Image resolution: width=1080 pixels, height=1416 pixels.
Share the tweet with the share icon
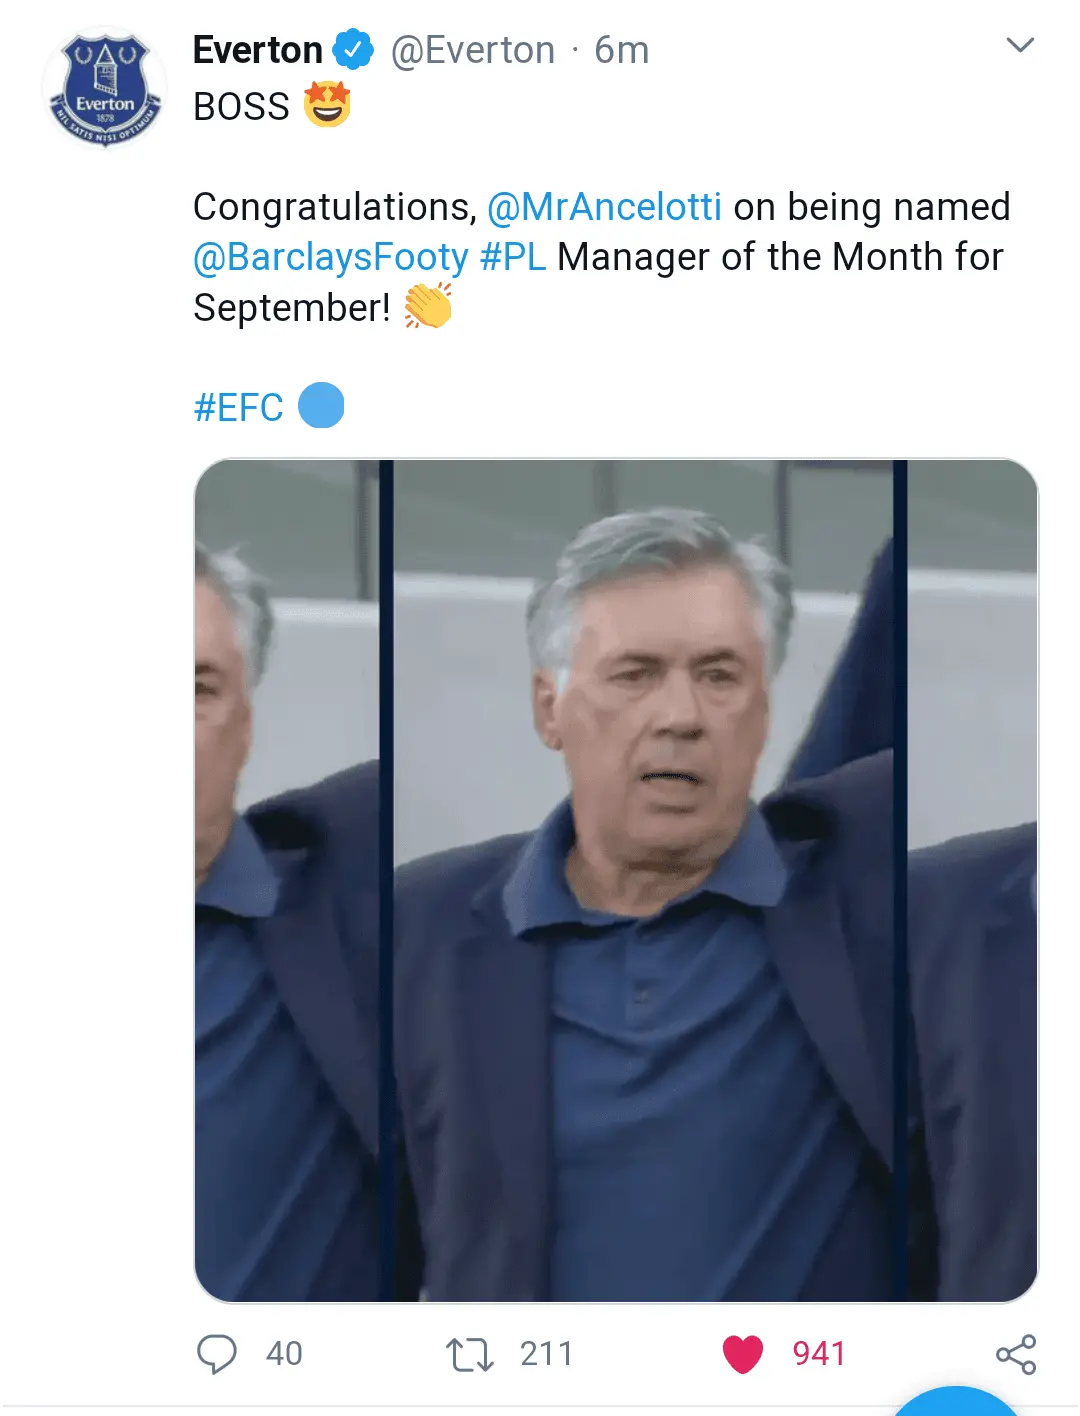click(1016, 1354)
